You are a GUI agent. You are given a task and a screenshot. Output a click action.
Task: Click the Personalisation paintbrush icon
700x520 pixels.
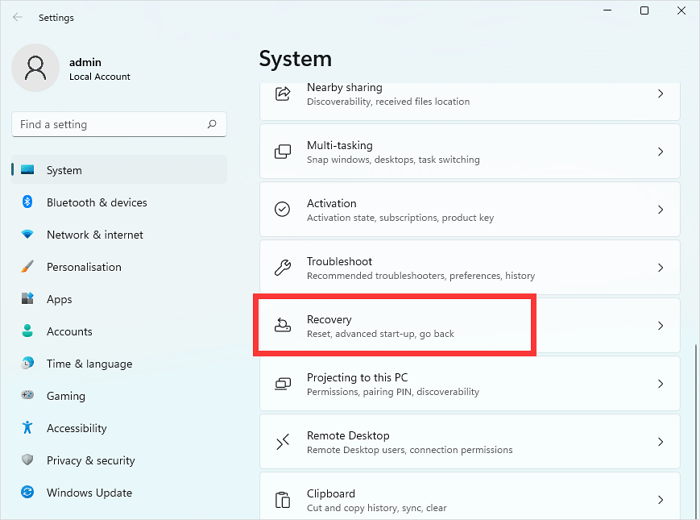[x=27, y=267]
